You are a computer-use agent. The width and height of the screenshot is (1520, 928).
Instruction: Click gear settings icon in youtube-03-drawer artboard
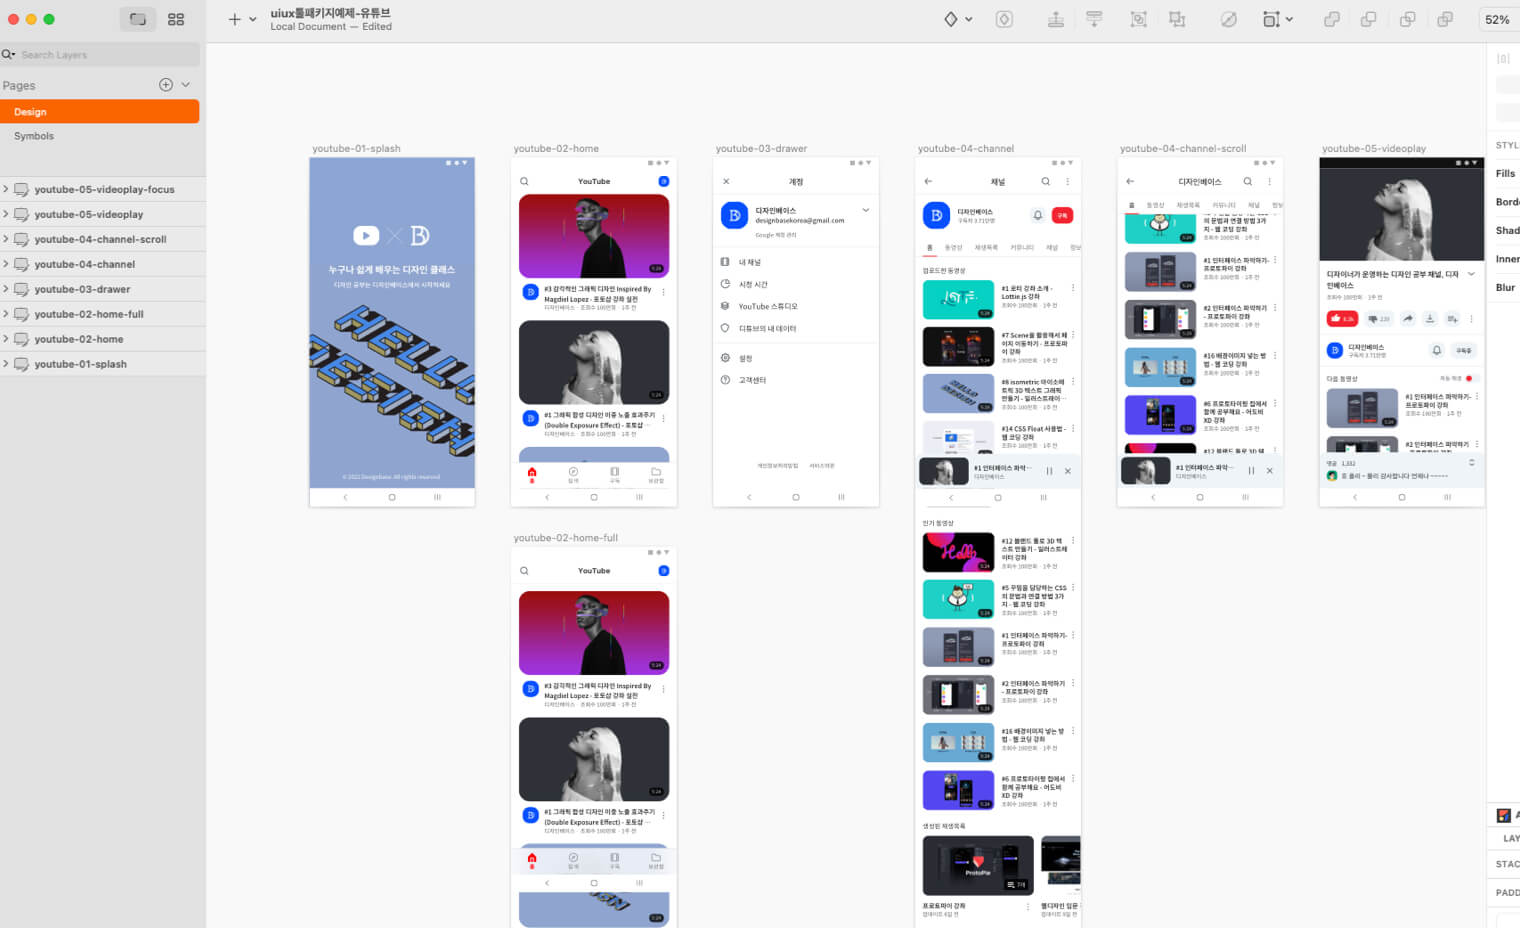(725, 358)
